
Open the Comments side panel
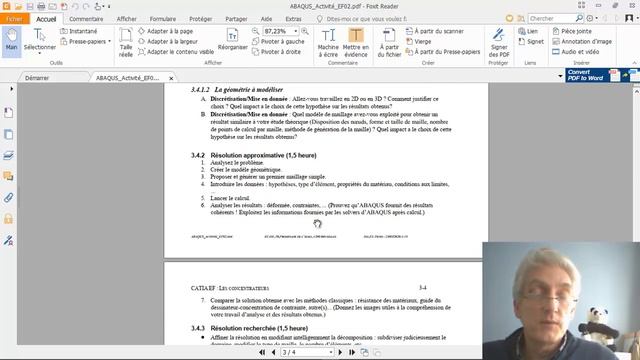(x=8, y=176)
